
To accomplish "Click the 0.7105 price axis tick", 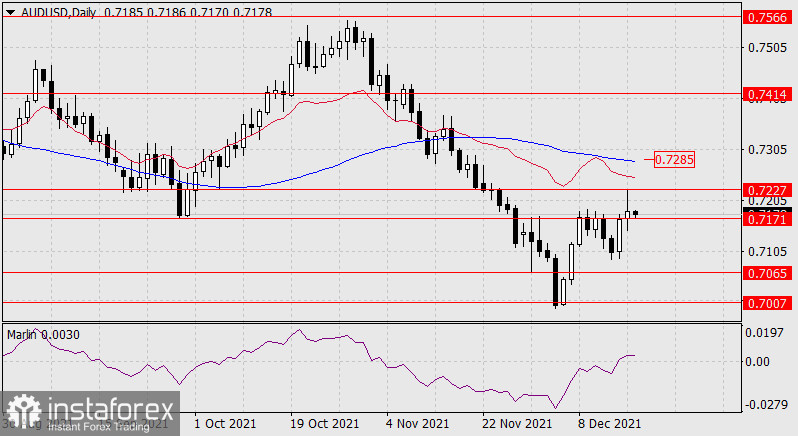I will [x=767, y=251].
